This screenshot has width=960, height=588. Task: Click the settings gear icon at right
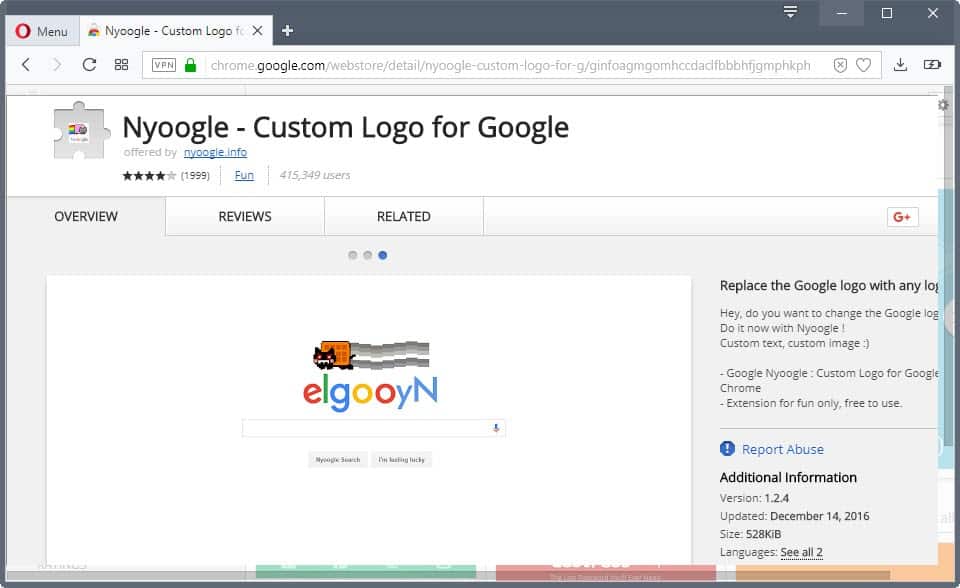[943, 105]
